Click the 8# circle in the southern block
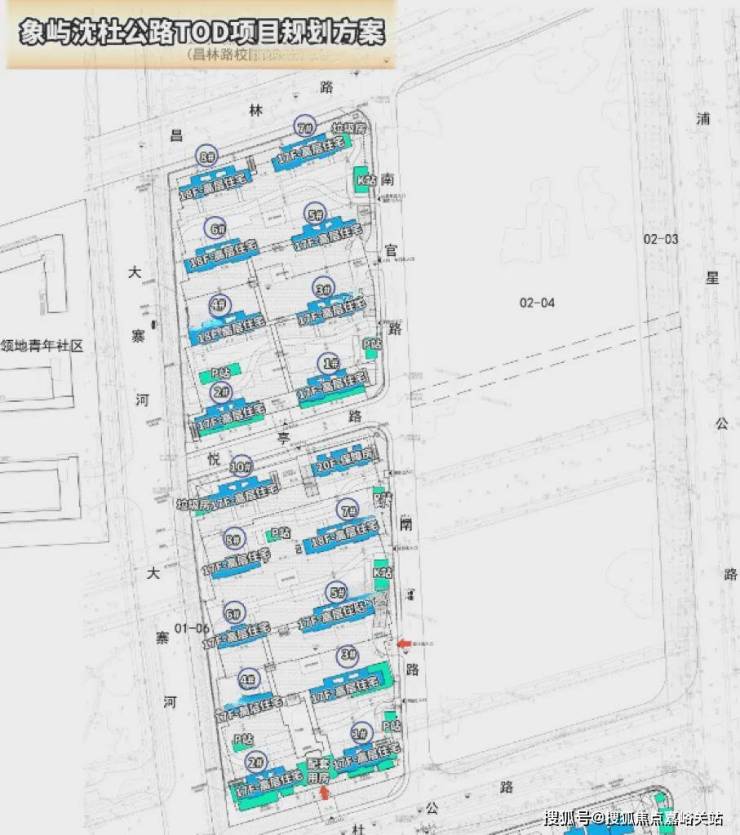Screen dimensions: 740x835 [233, 539]
